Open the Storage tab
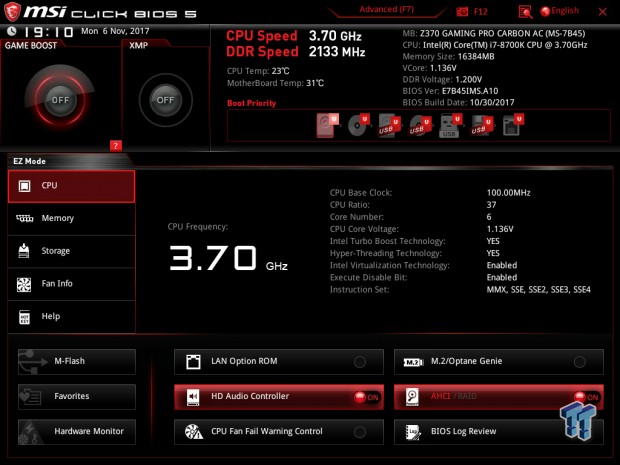This screenshot has width=620, height=465. pyautogui.click(x=71, y=251)
